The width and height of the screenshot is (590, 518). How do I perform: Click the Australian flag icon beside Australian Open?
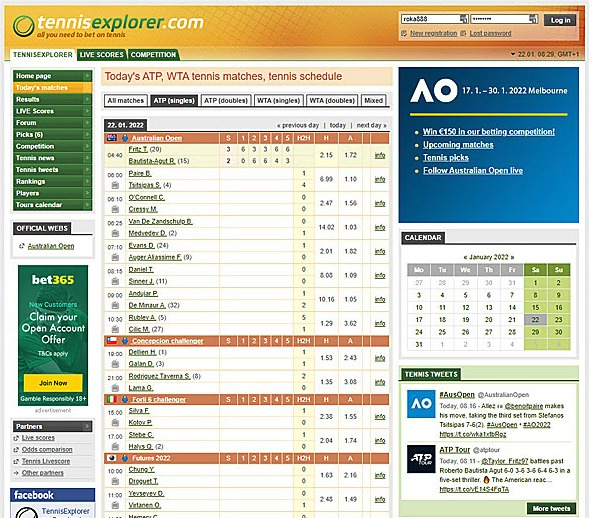112,138
